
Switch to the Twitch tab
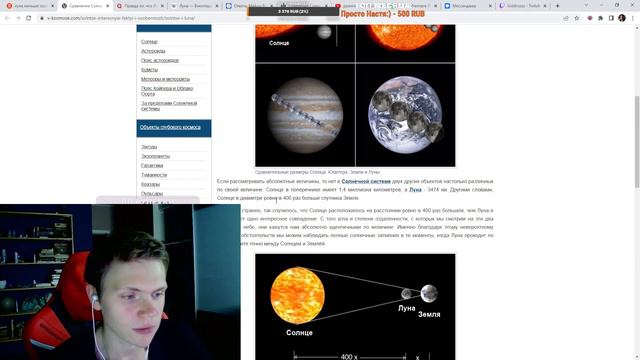(522, 6)
